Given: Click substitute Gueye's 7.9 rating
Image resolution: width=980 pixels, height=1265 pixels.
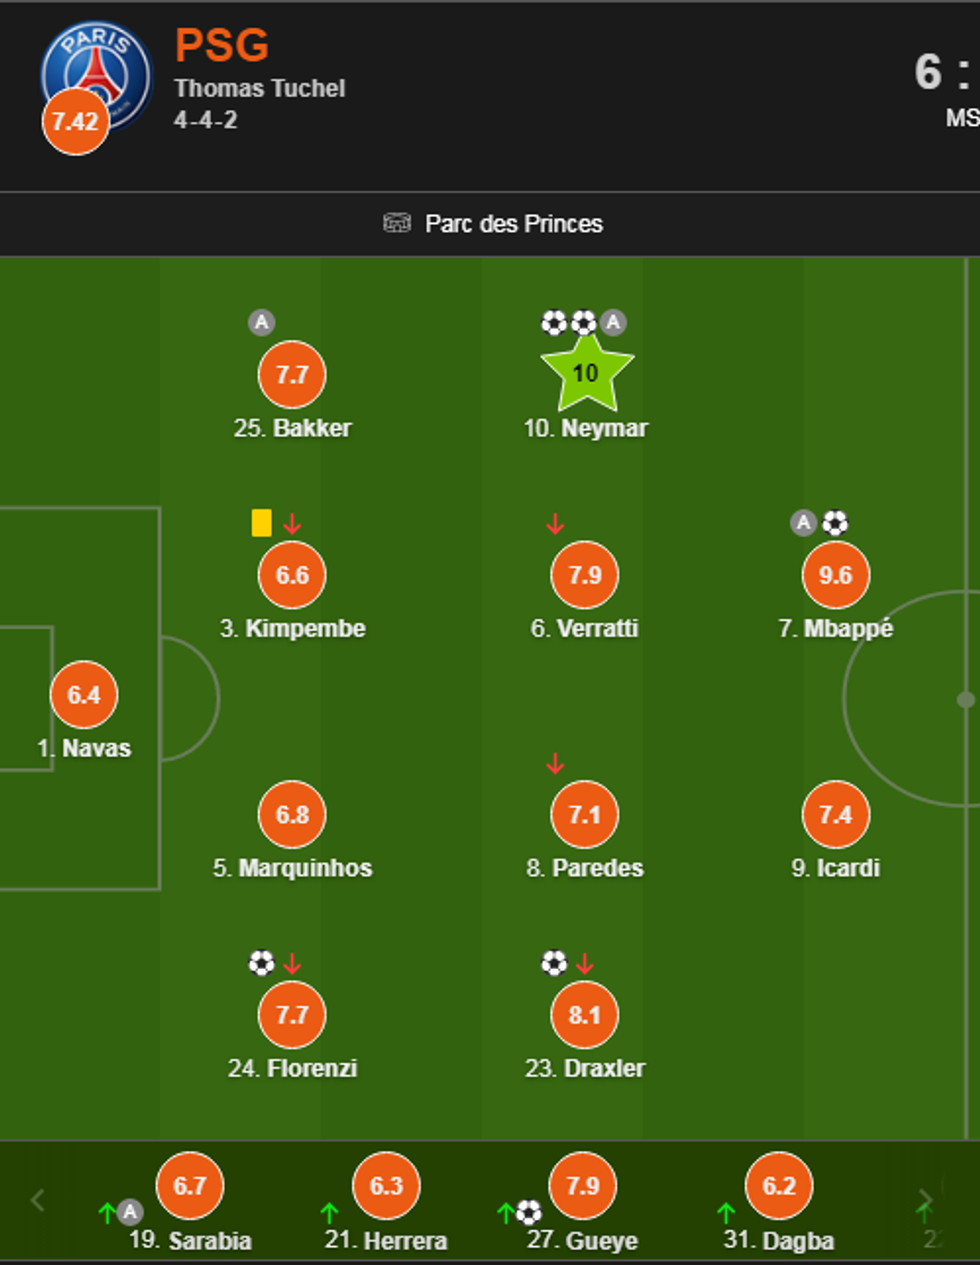Looking at the screenshot, I should click(x=583, y=1186).
